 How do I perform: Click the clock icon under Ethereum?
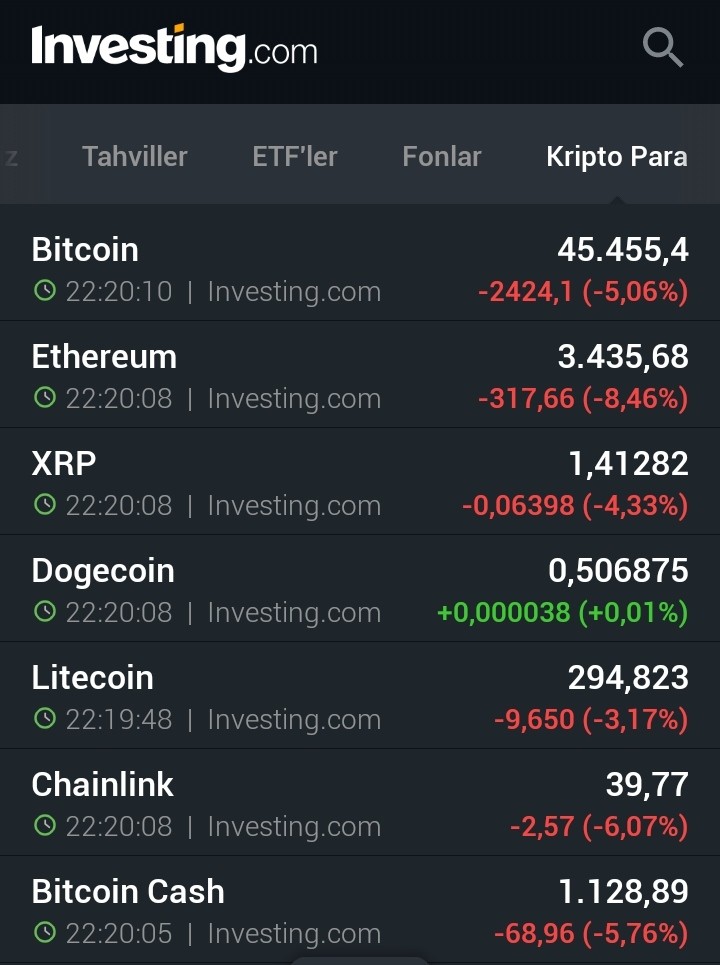[45, 397]
